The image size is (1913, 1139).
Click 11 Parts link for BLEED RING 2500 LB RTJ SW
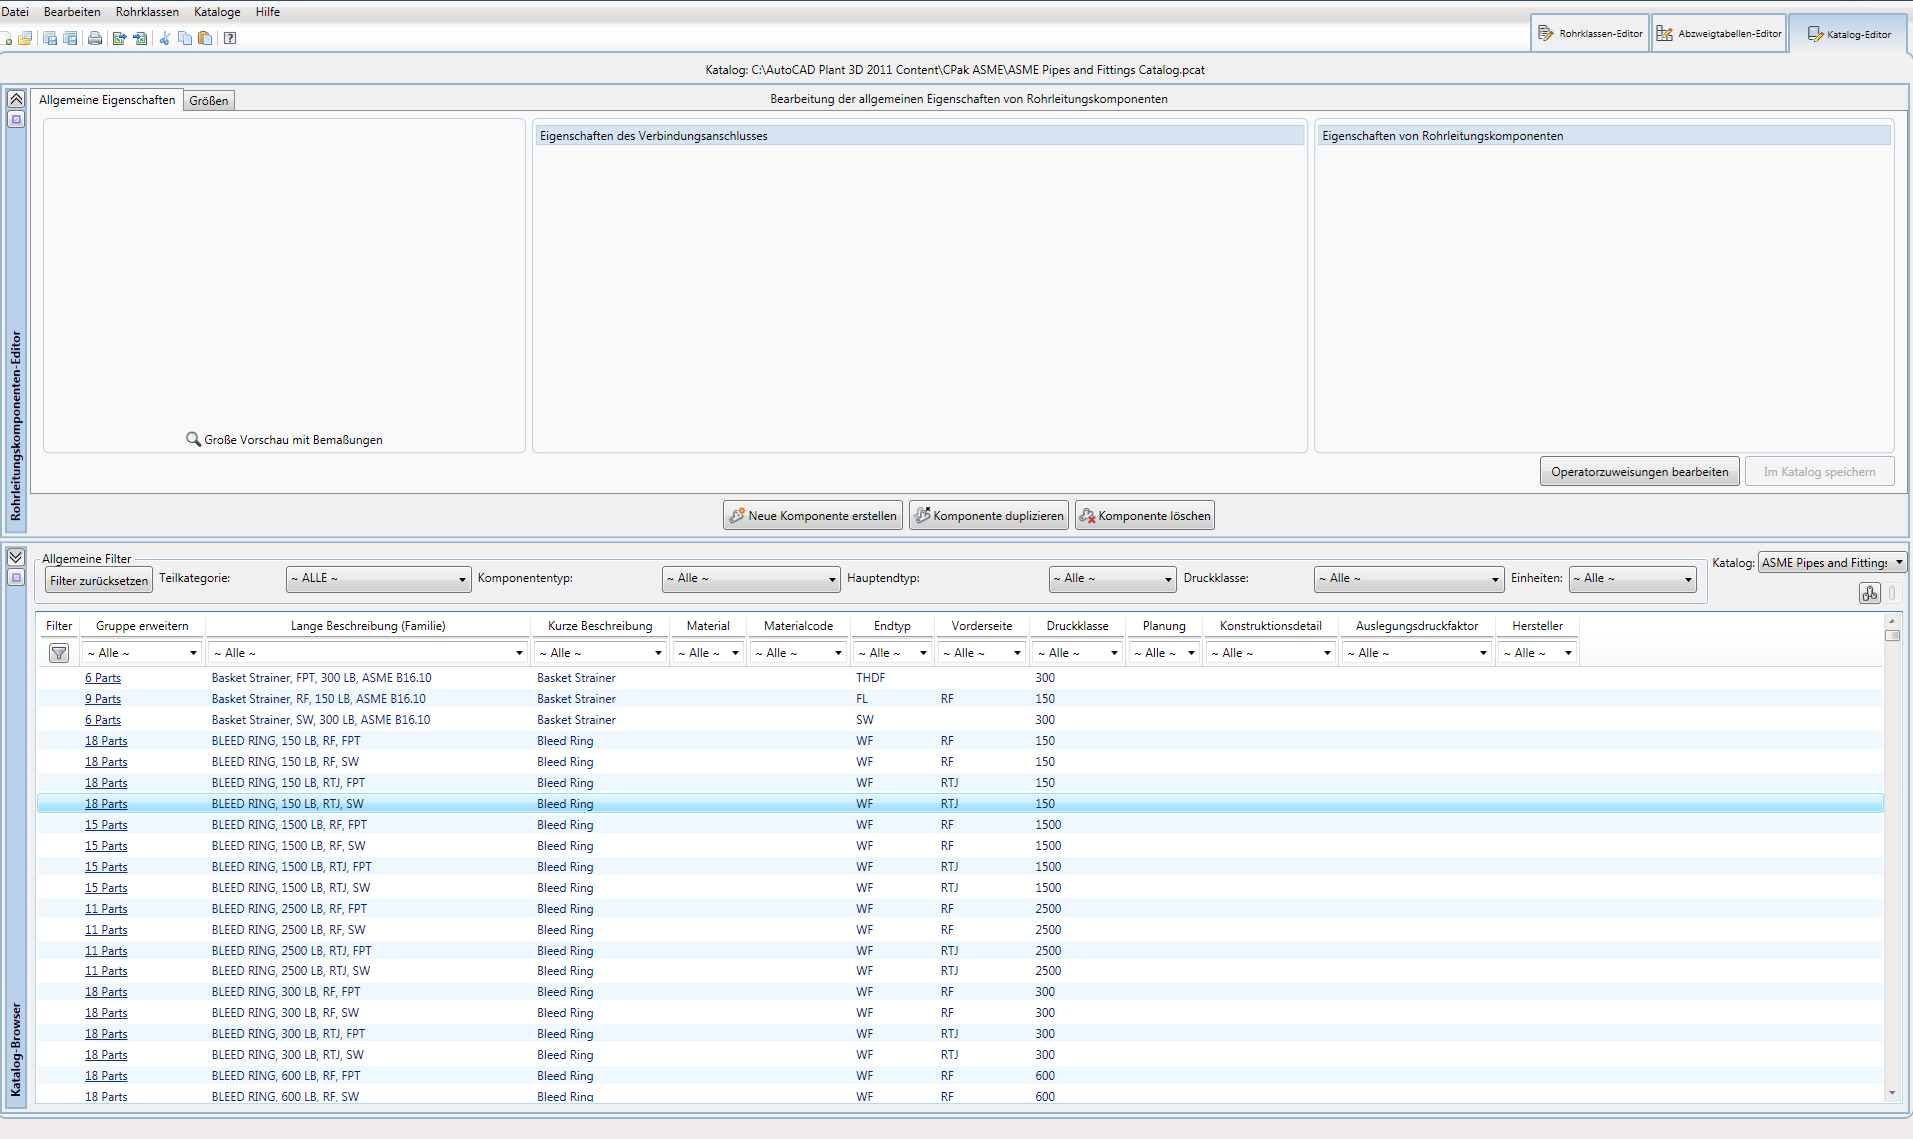(x=106, y=971)
